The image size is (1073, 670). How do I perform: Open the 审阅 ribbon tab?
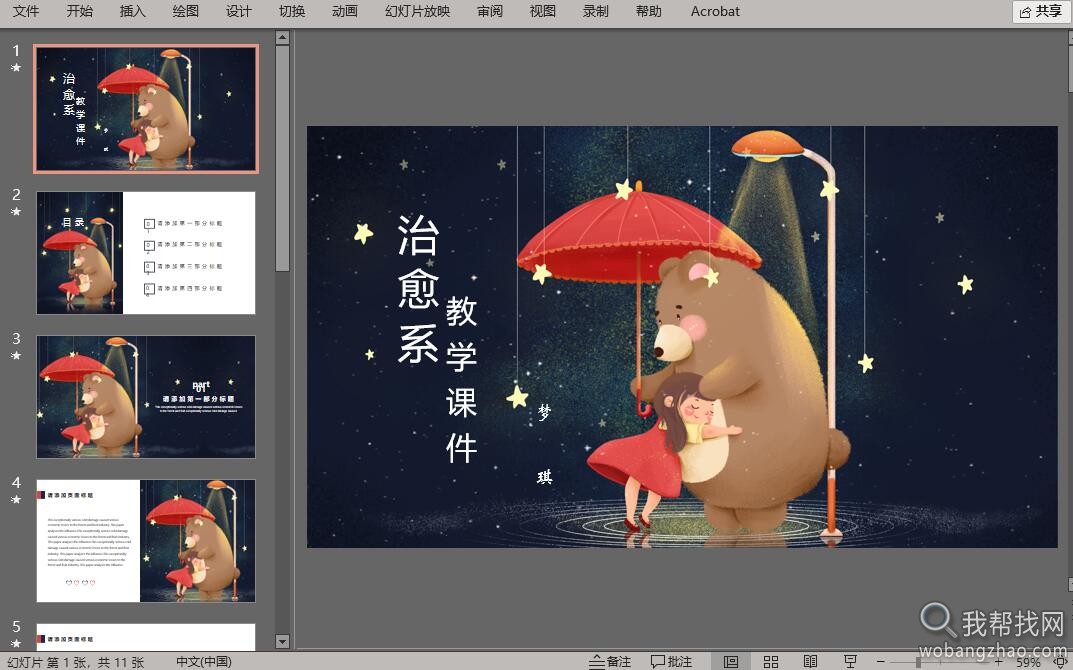click(x=490, y=11)
